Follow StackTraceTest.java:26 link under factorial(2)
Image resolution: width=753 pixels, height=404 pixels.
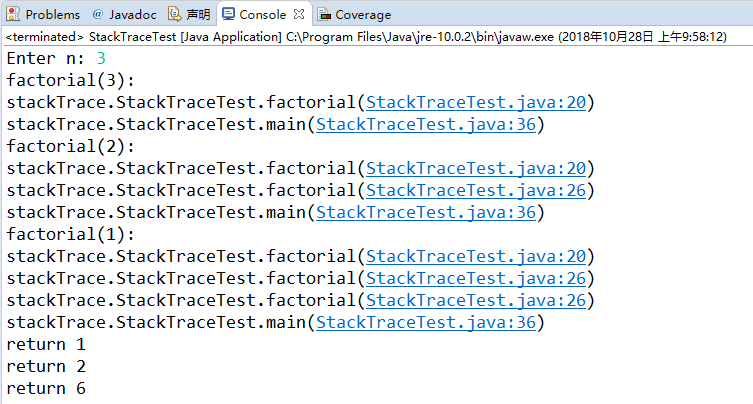(476, 191)
